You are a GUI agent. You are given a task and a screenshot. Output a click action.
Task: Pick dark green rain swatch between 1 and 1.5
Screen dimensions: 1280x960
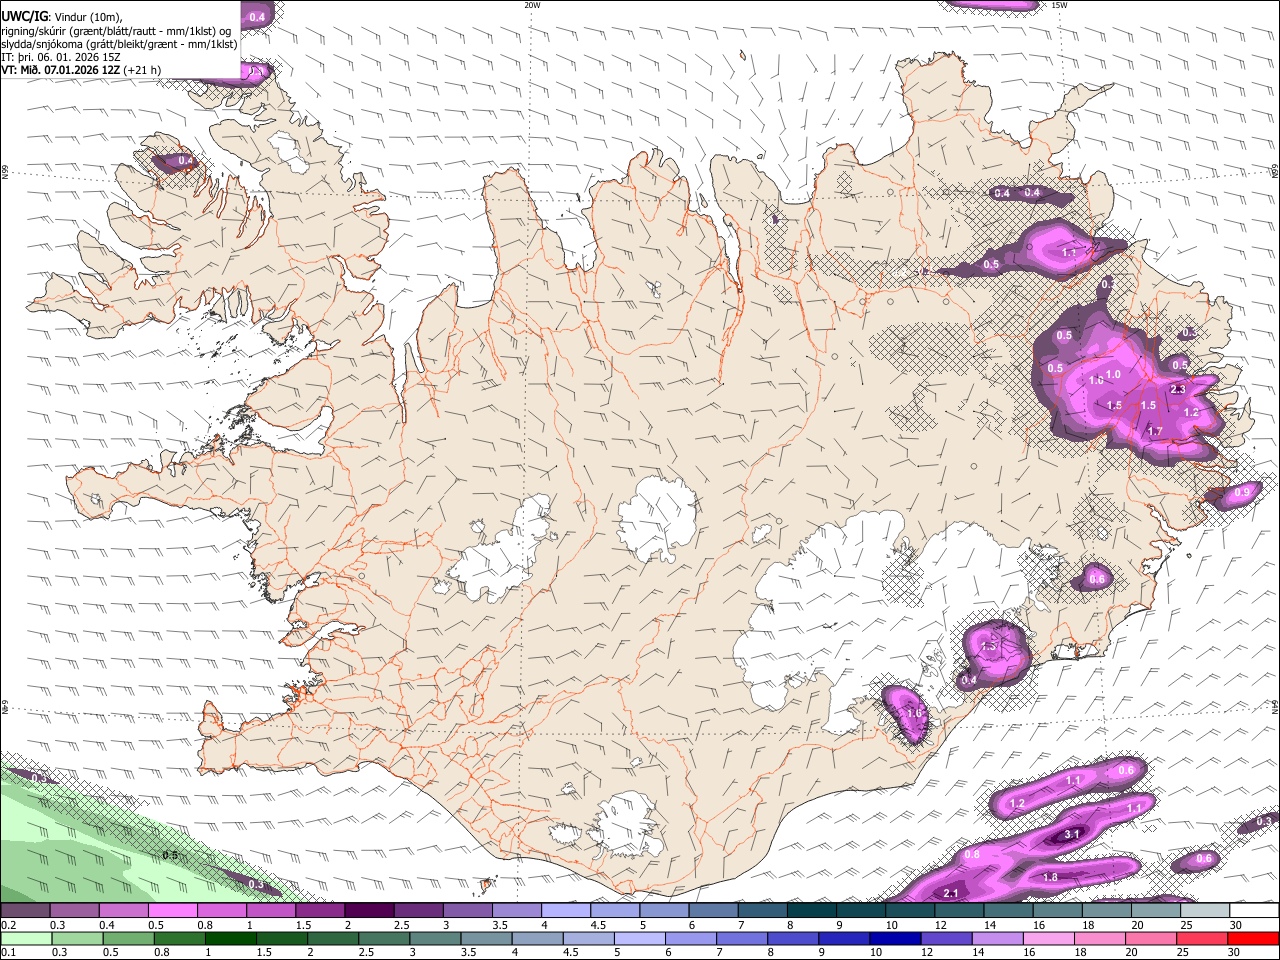point(230,938)
